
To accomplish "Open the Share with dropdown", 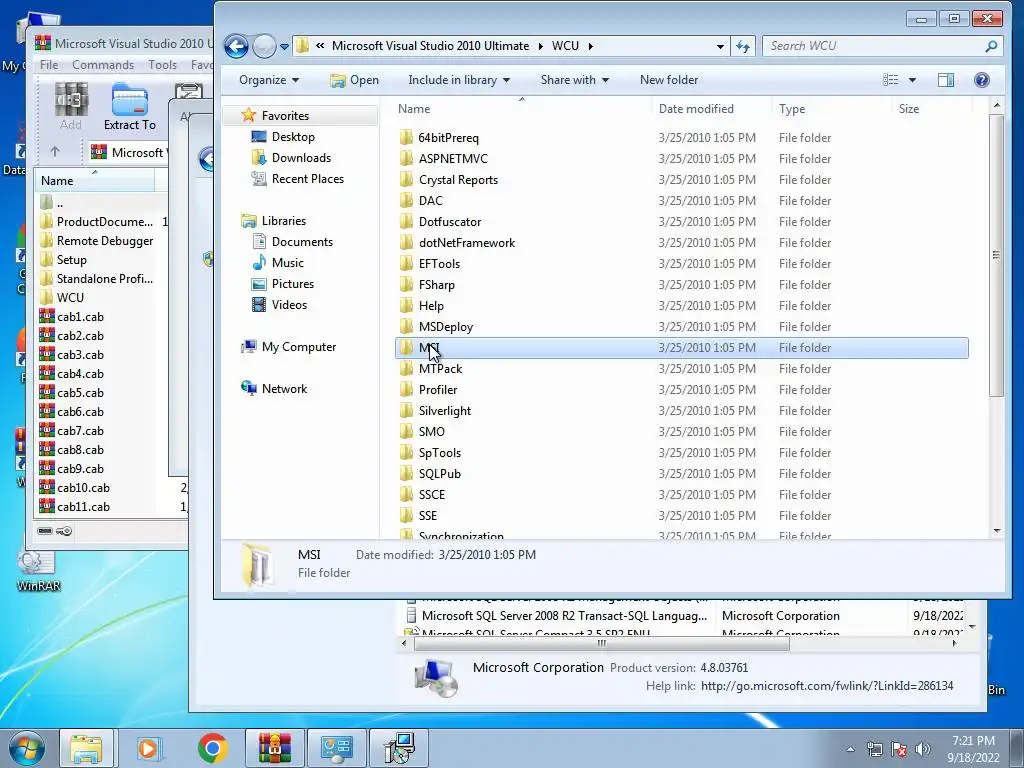I will click(574, 80).
